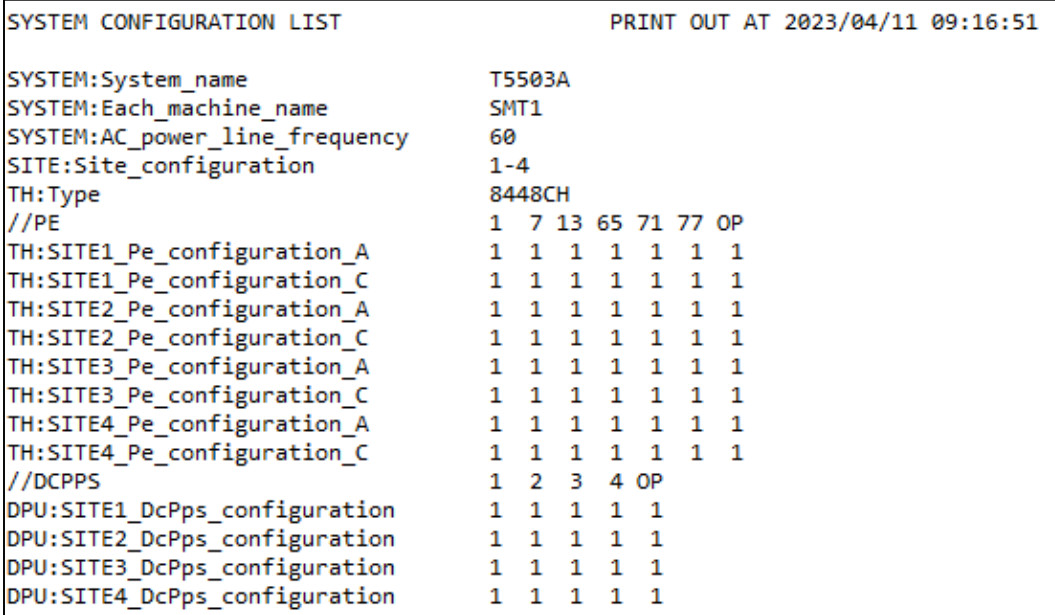Viewport: 1055px width, 615px height.
Task: Select the SYSTEM:AC_power_line_frequency entry
Action: (x=206, y=137)
